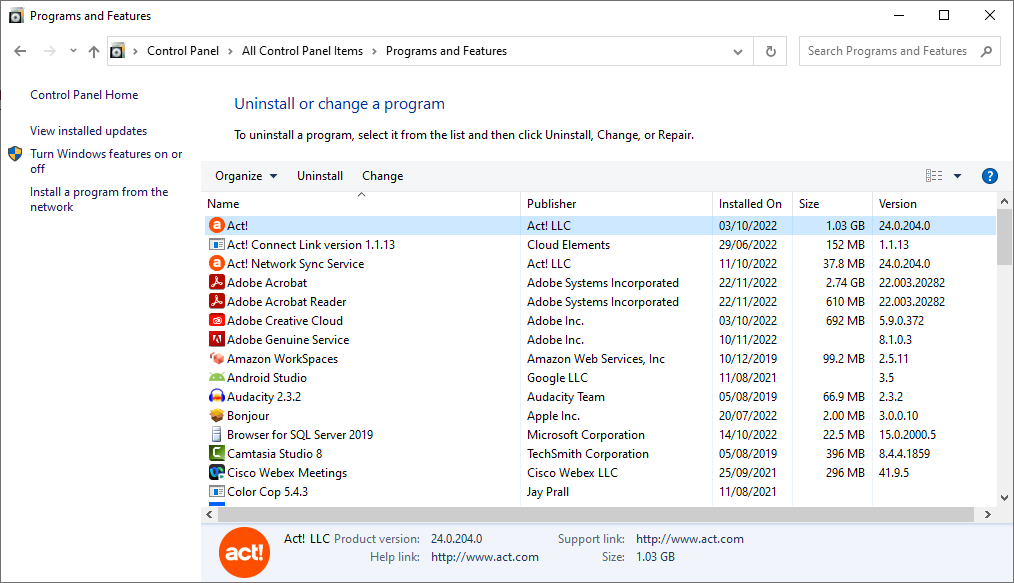The image size is (1014, 583).
Task: Click the Amazon WorkSpaces icon
Action: pos(217,359)
